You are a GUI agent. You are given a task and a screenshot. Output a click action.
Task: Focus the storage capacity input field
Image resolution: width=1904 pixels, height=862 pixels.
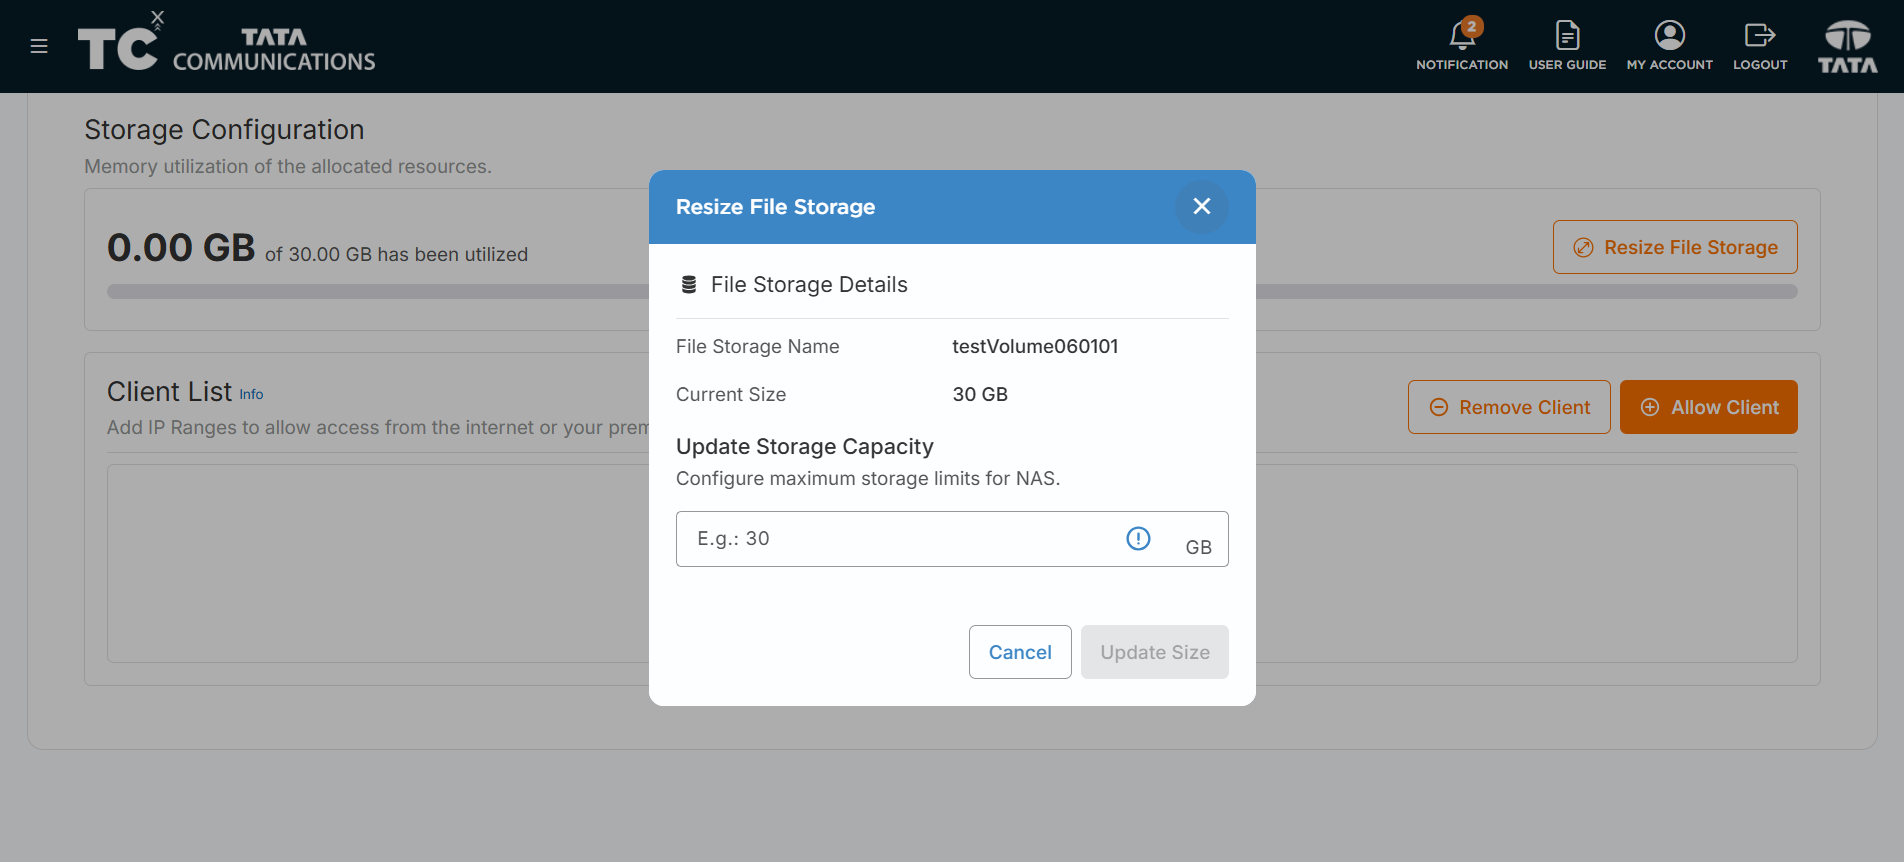(952, 539)
